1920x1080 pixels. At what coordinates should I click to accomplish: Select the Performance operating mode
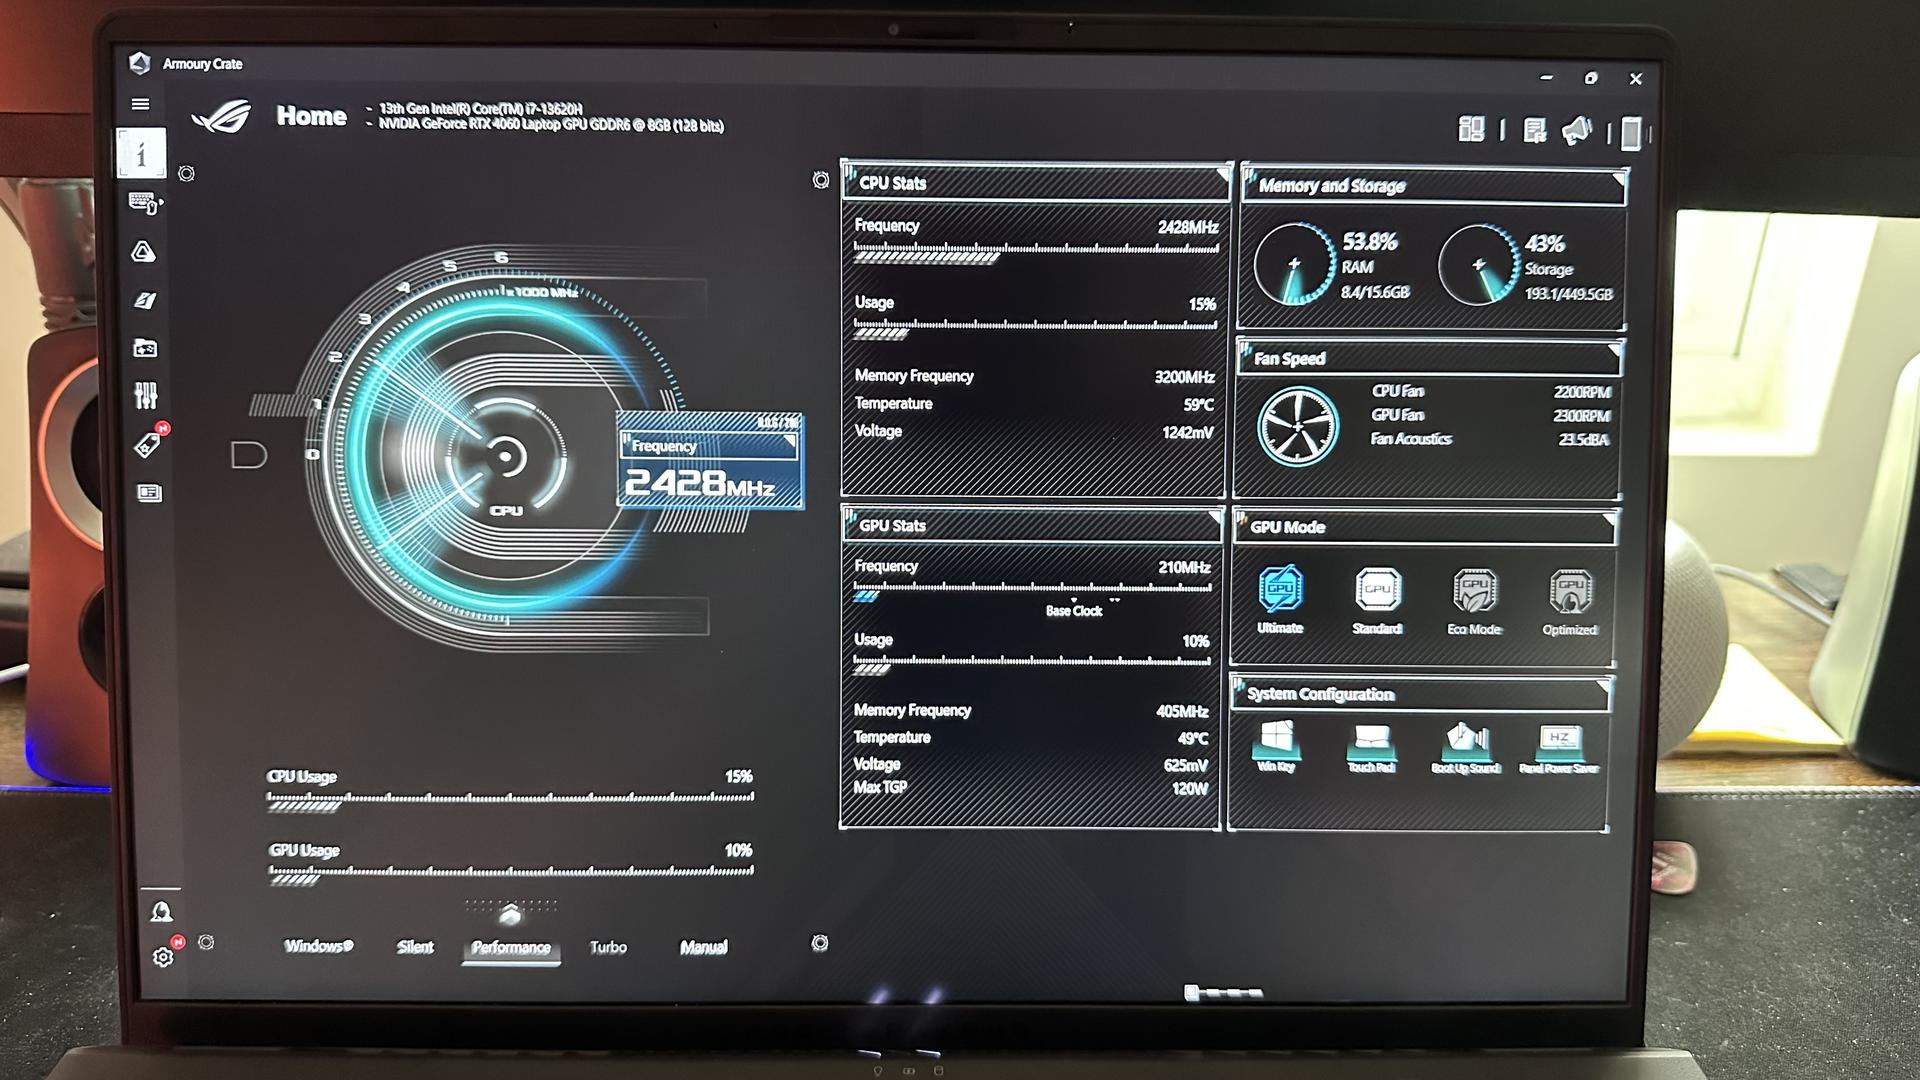[511, 948]
